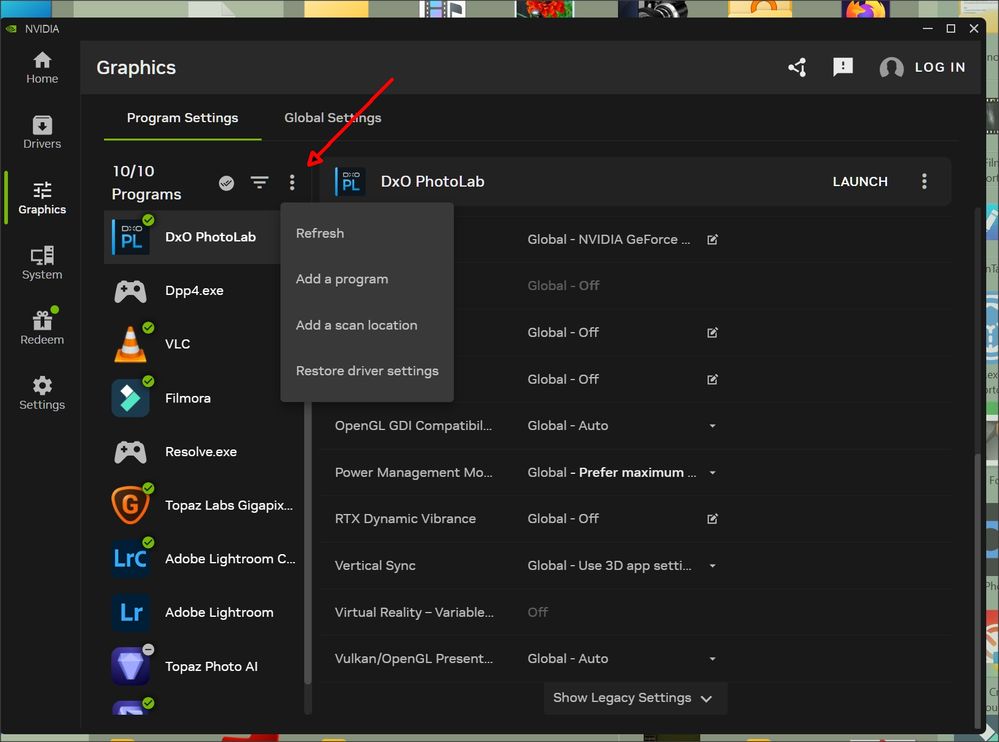Select the Adobe Lightroom Lr icon

(x=131, y=612)
